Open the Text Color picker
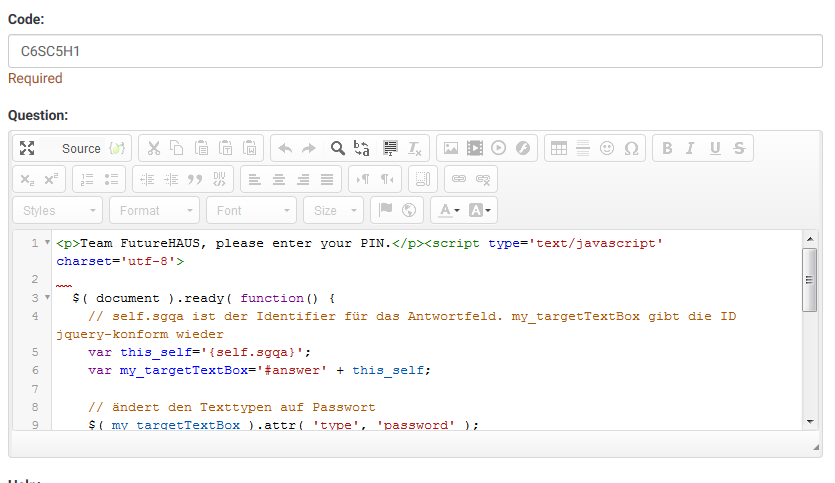The image size is (835, 483). (x=446, y=211)
